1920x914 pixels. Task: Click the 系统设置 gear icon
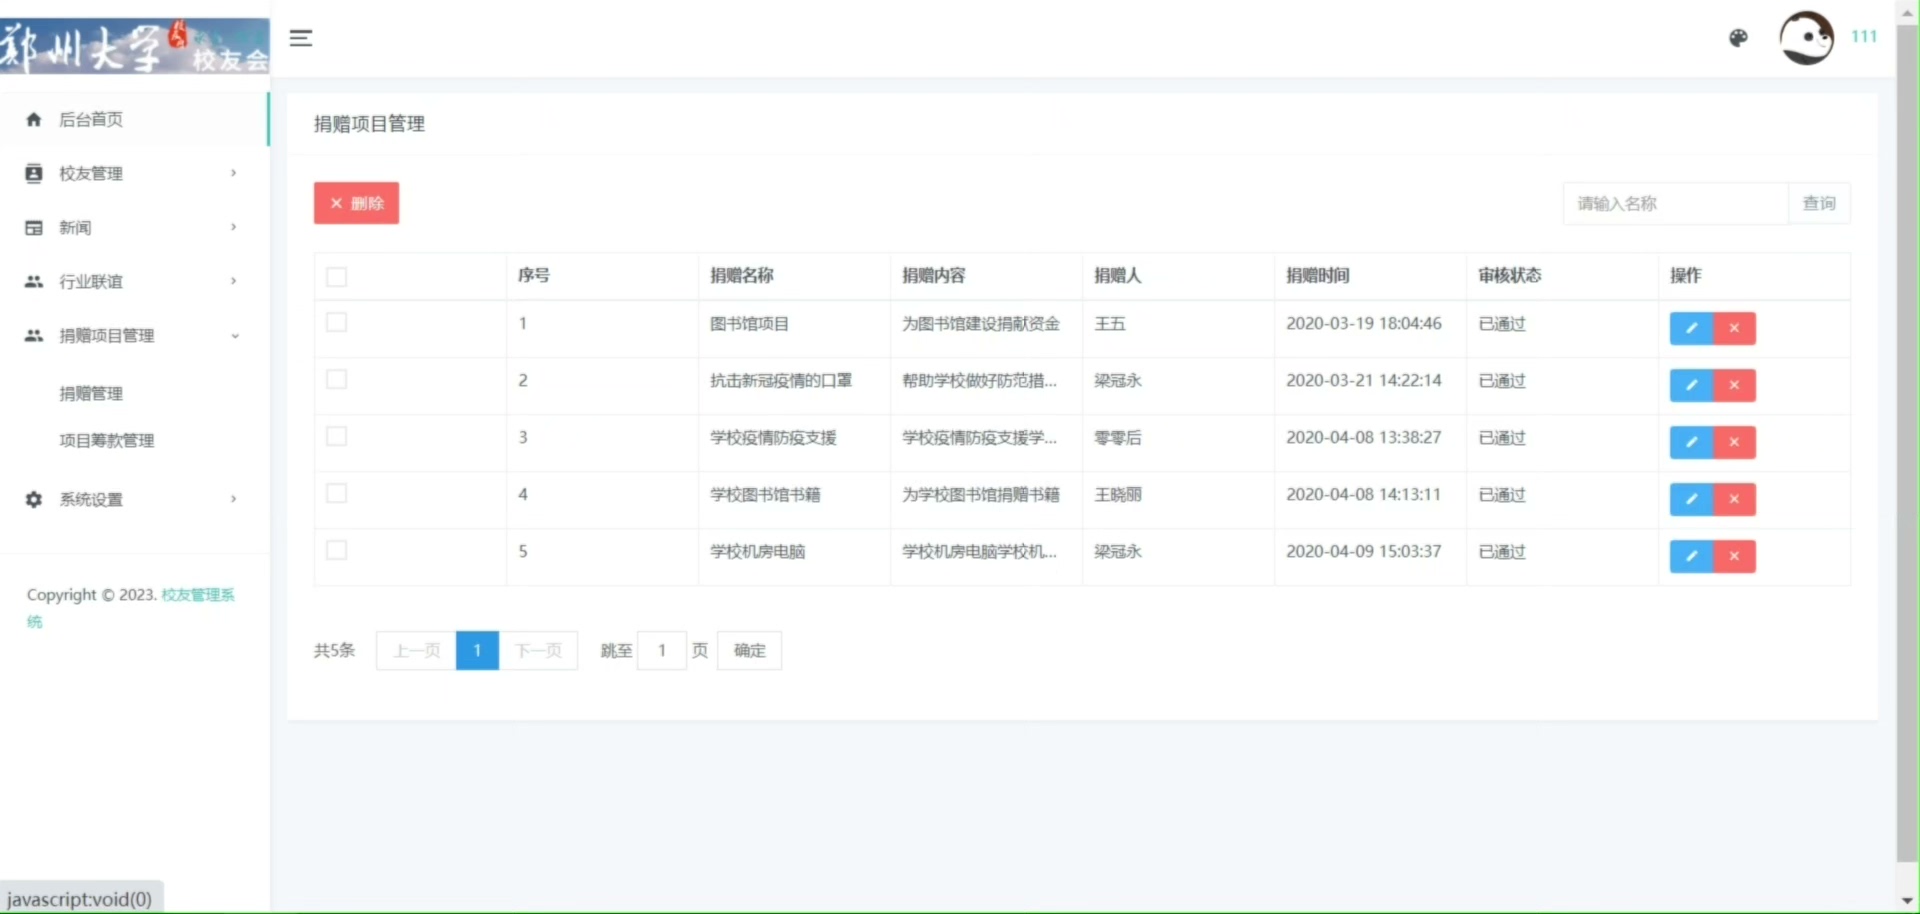coord(34,499)
